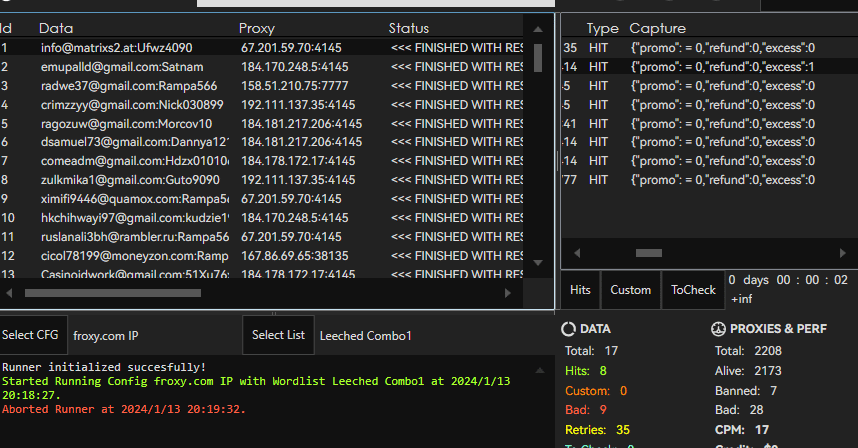Image resolution: width=858 pixels, height=448 pixels.
Task: Click the down arrow of the runner list scrollbar
Action: pyautogui.click(x=539, y=263)
